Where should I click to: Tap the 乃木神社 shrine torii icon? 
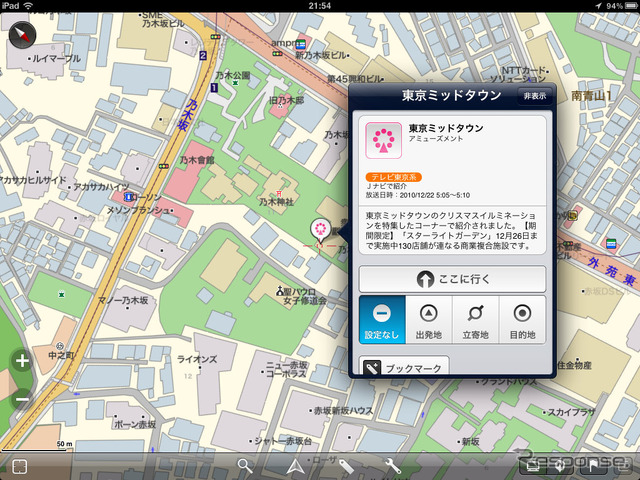point(279,193)
